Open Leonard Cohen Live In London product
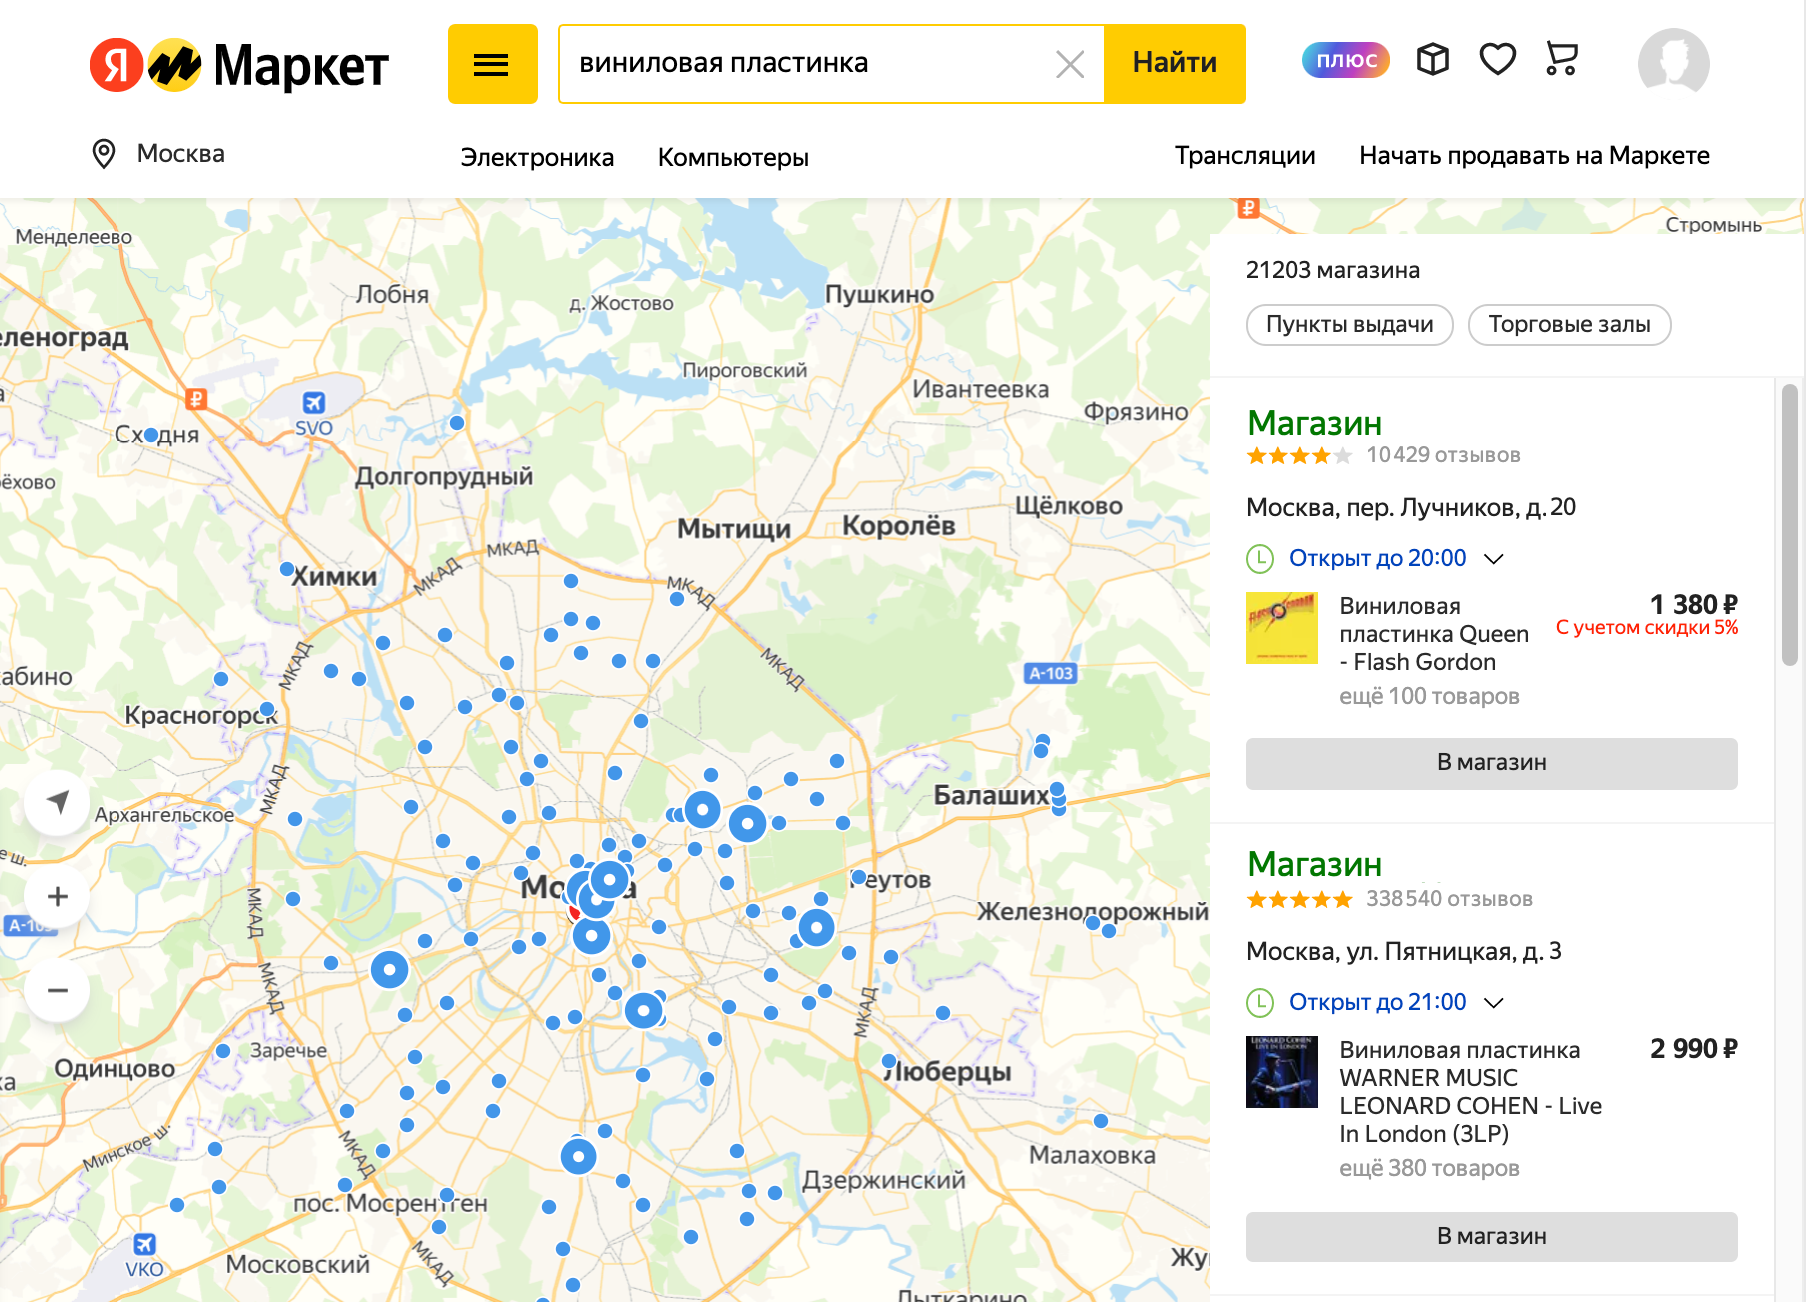 1470,1092
